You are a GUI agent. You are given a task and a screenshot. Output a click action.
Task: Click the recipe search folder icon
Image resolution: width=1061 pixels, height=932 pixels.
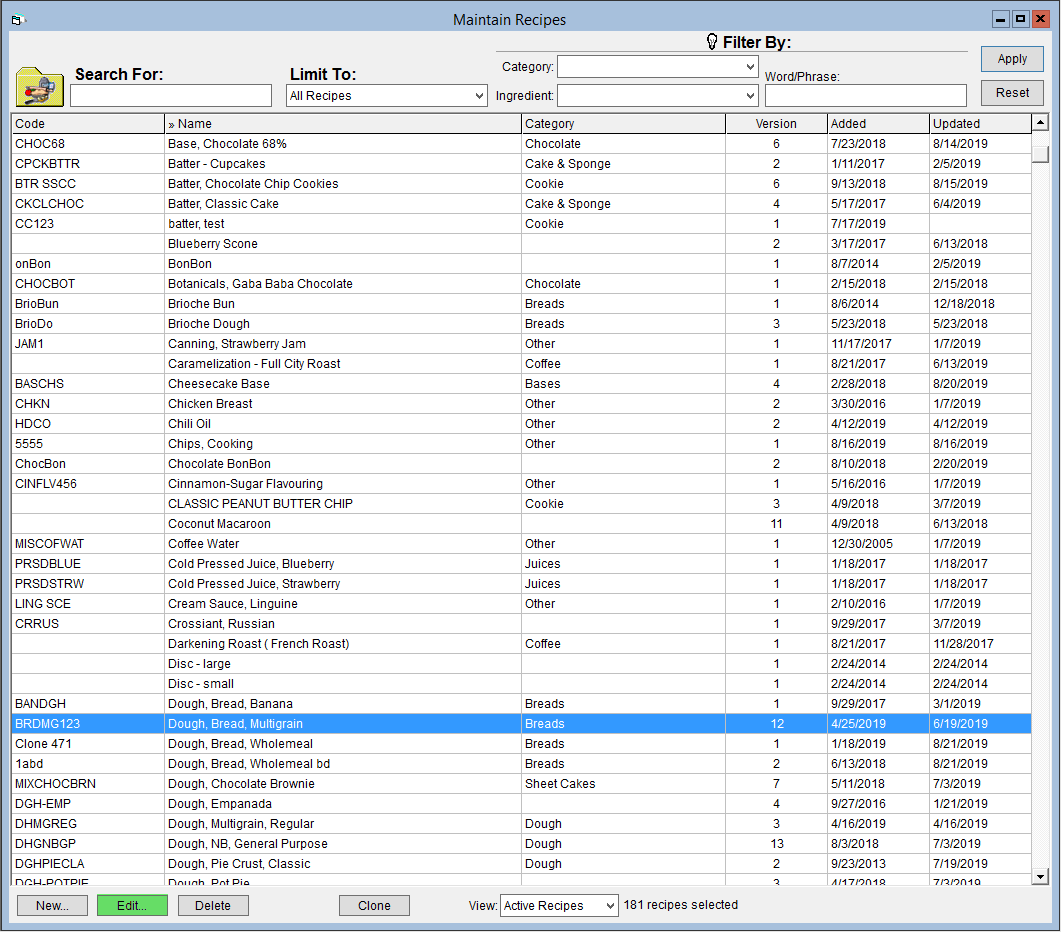[x=40, y=87]
